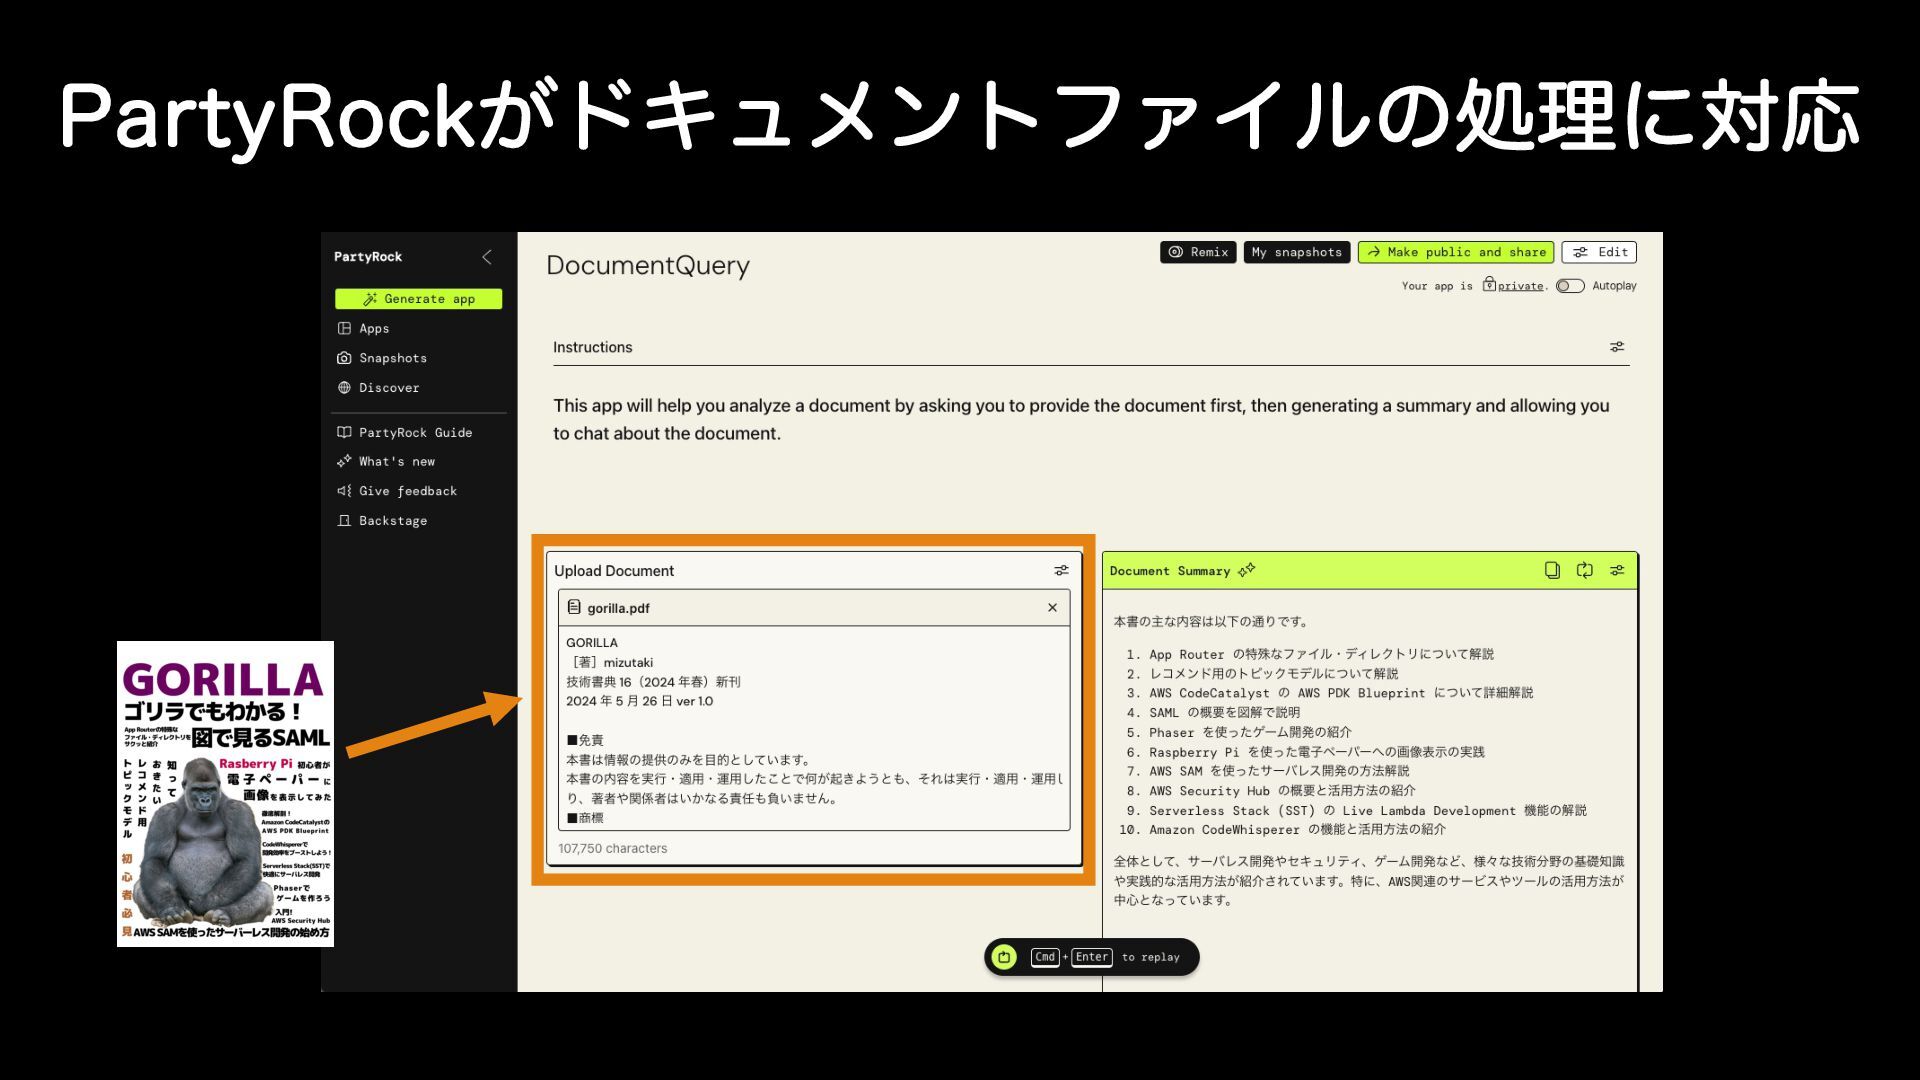Click the Give feedback megaphone icon
1920x1080 pixels.
(344, 491)
